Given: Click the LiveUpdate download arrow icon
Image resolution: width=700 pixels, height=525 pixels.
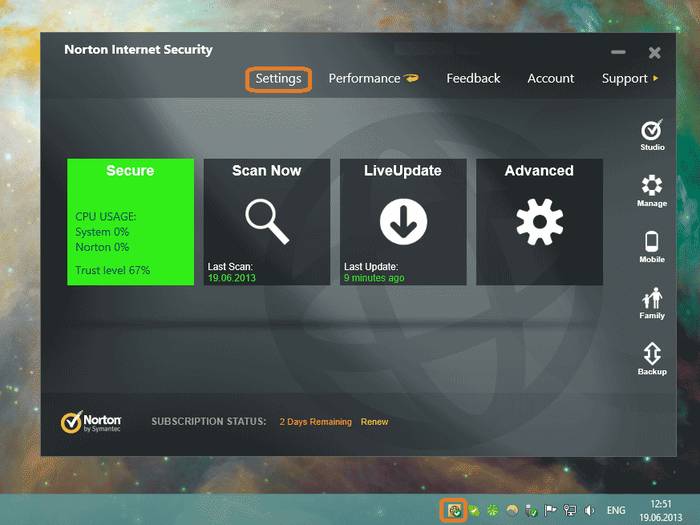Looking at the screenshot, I should point(403,222).
